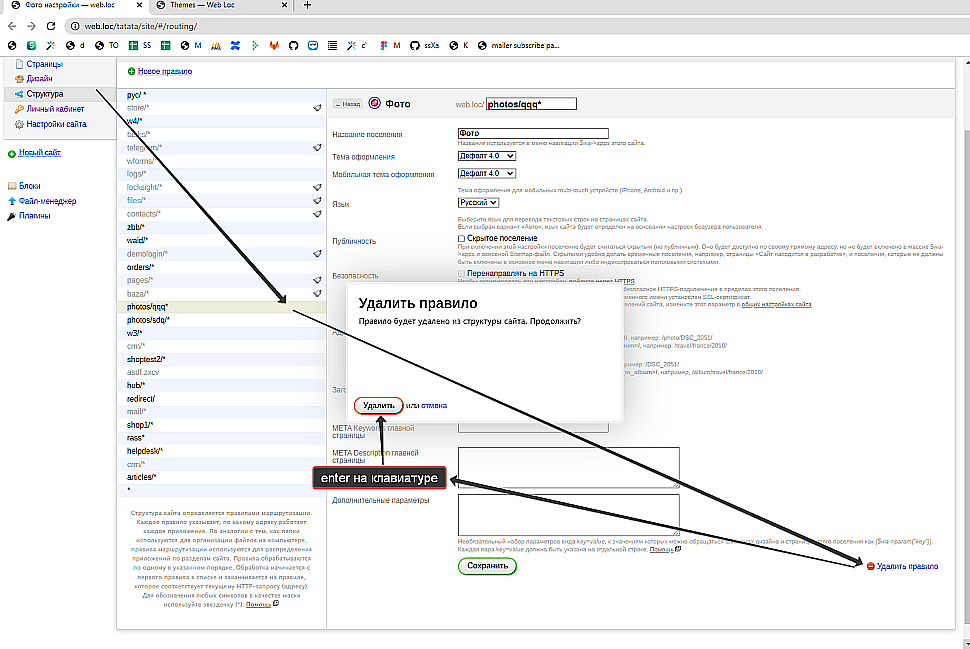Image resolution: width=970 pixels, height=649 pixels.
Task: Click the GitHub bookmark icon
Action: point(293,45)
